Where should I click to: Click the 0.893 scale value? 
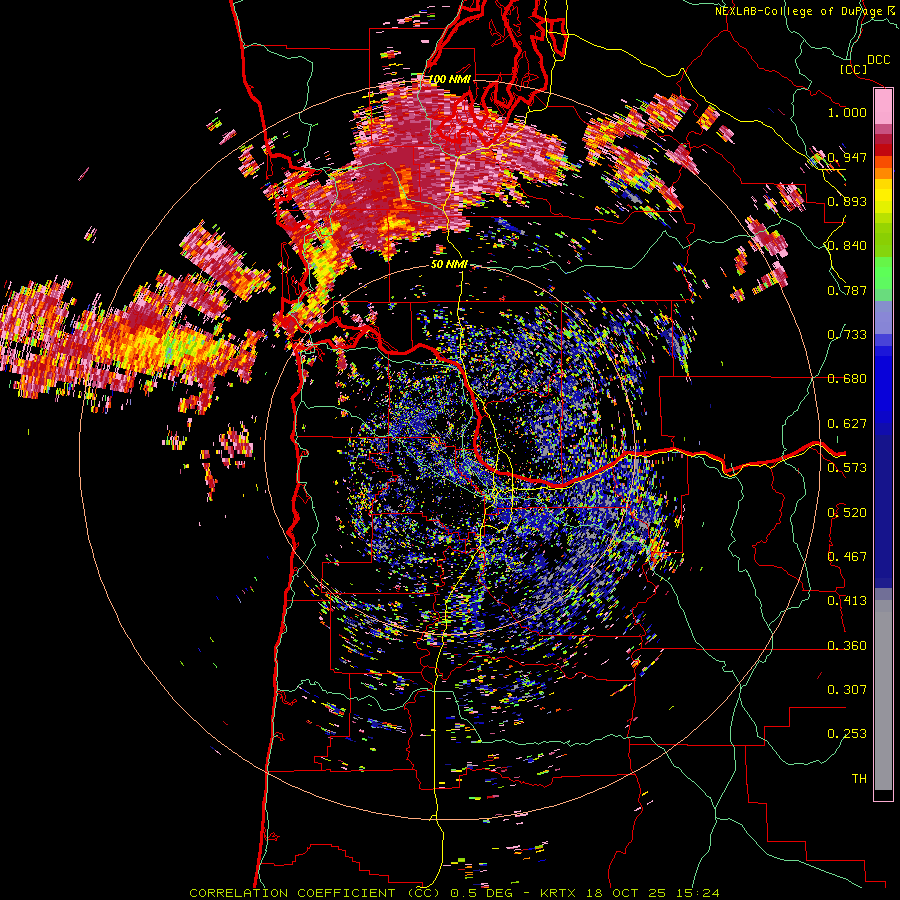pos(847,201)
